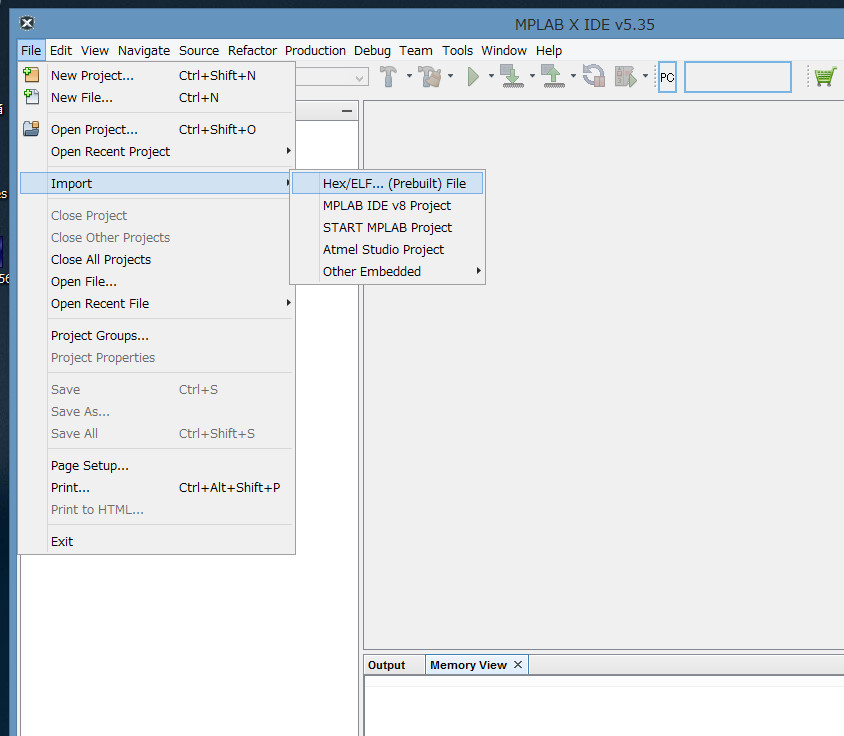Click the Build Project hammer icon
The image size is (844, 736).
388,76
